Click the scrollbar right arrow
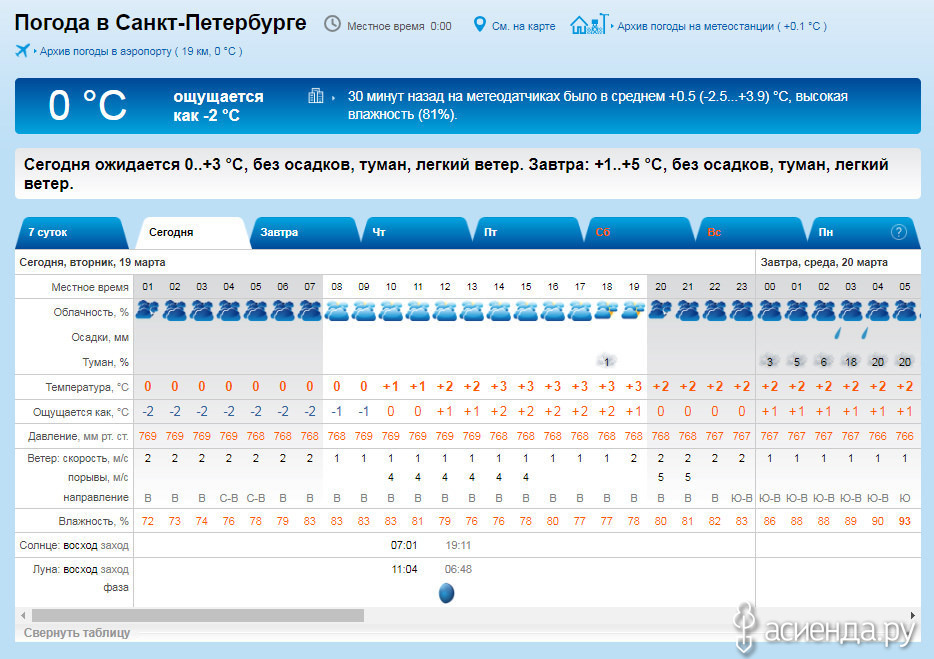 pos(913,615)
